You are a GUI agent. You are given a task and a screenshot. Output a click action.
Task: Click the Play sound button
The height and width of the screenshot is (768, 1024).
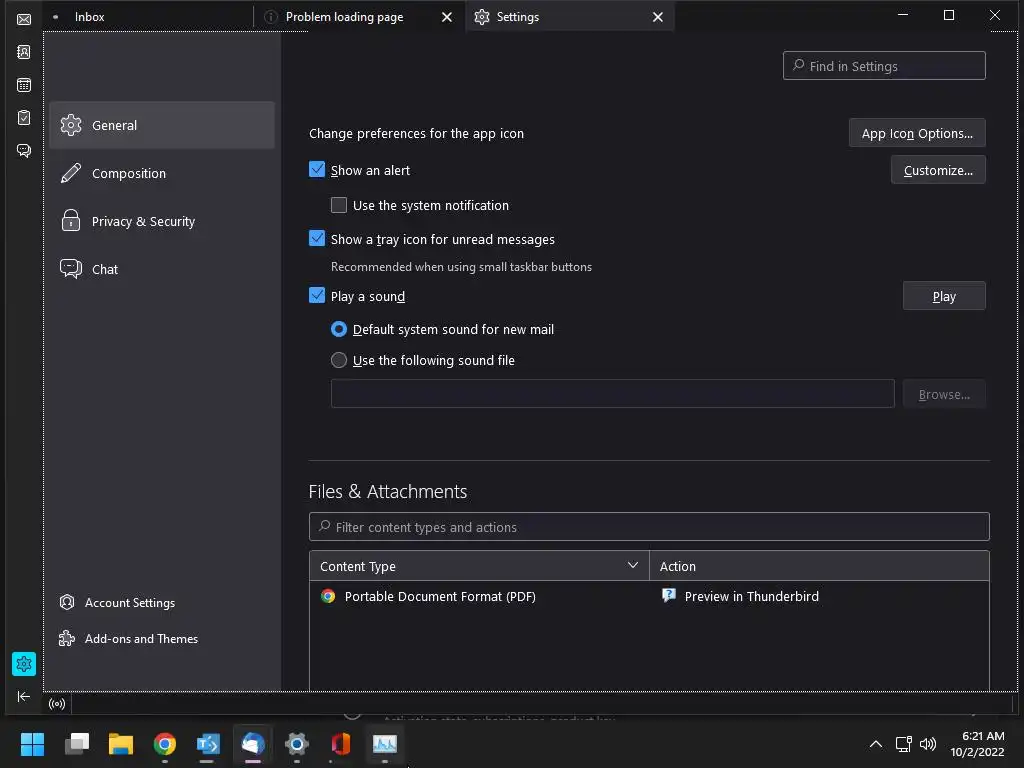click(944, 296)
